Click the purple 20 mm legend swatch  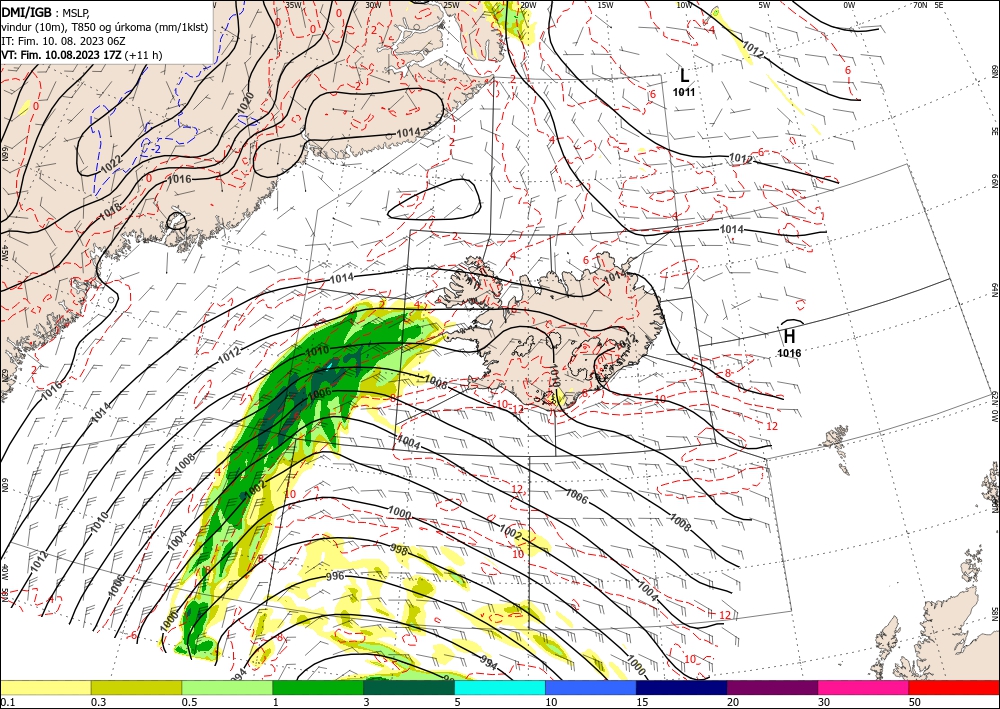772,687
